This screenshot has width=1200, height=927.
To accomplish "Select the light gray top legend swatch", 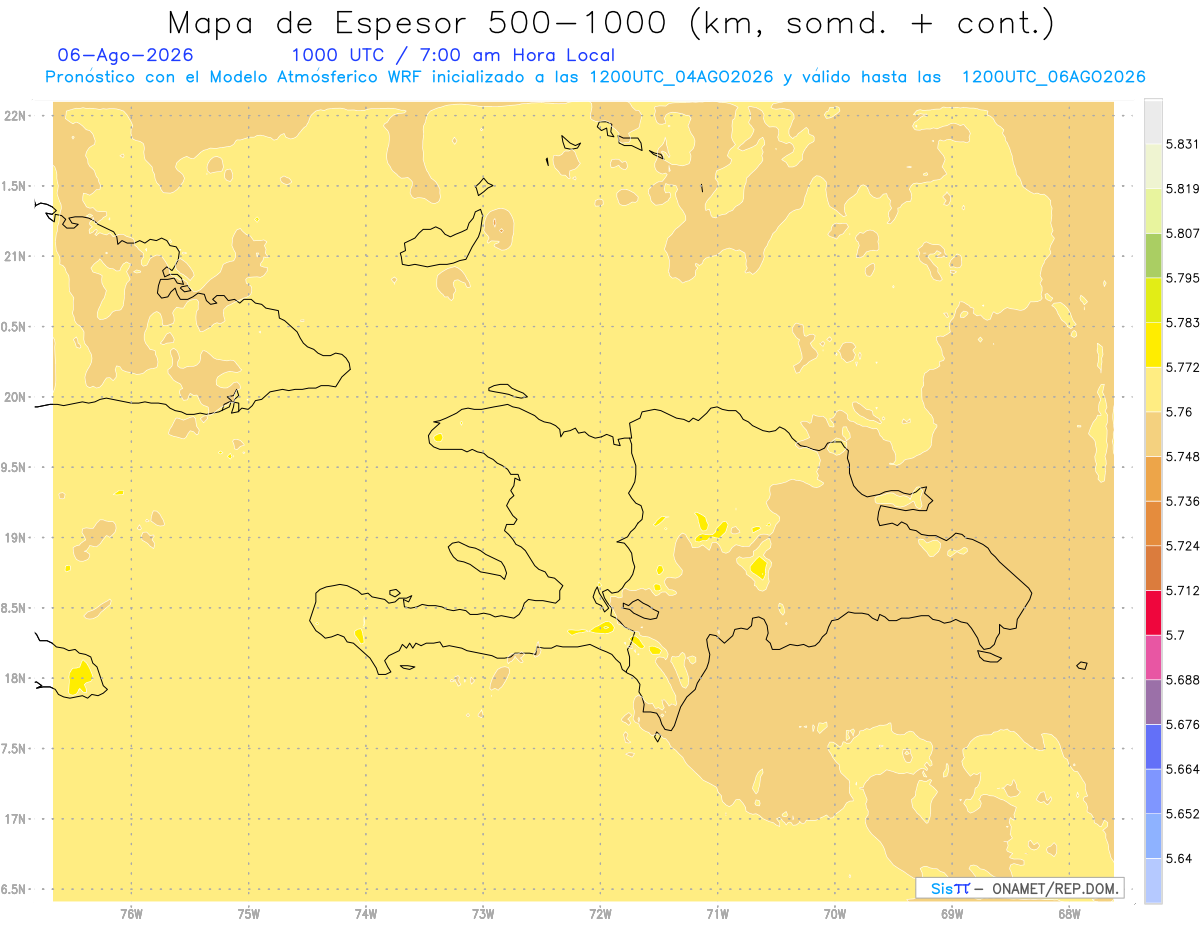I will [1153, 122].
